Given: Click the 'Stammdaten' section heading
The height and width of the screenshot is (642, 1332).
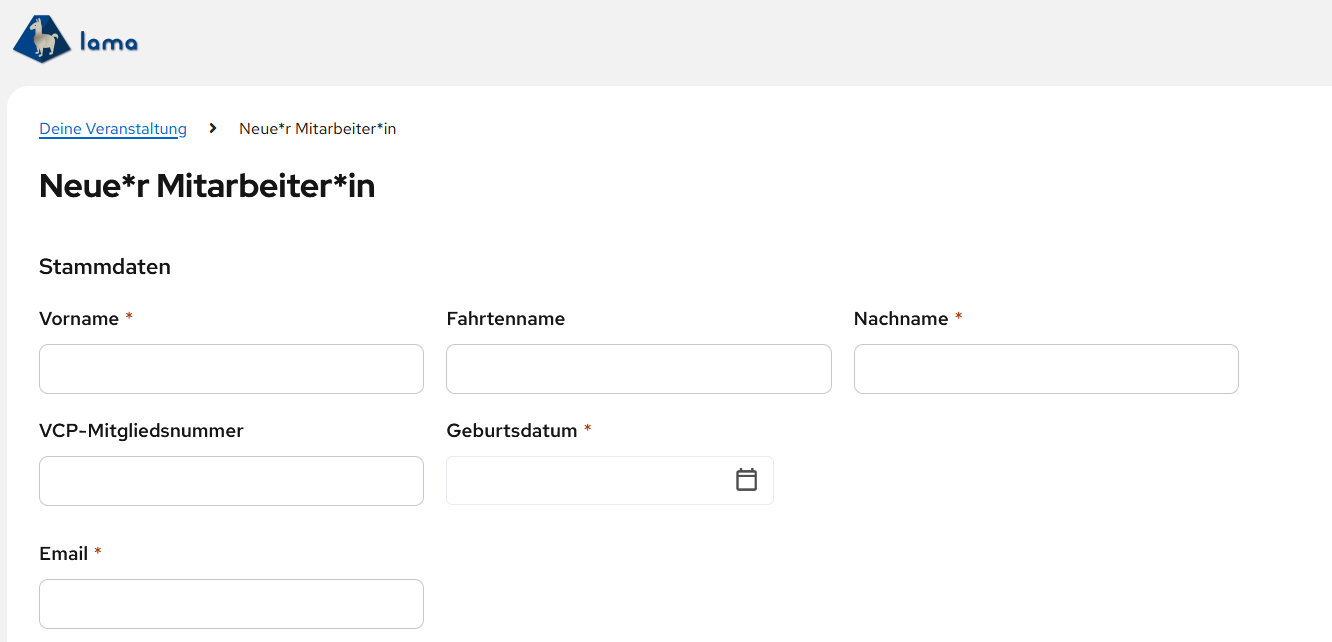Looking at the screenshot, I should point(104,266).
